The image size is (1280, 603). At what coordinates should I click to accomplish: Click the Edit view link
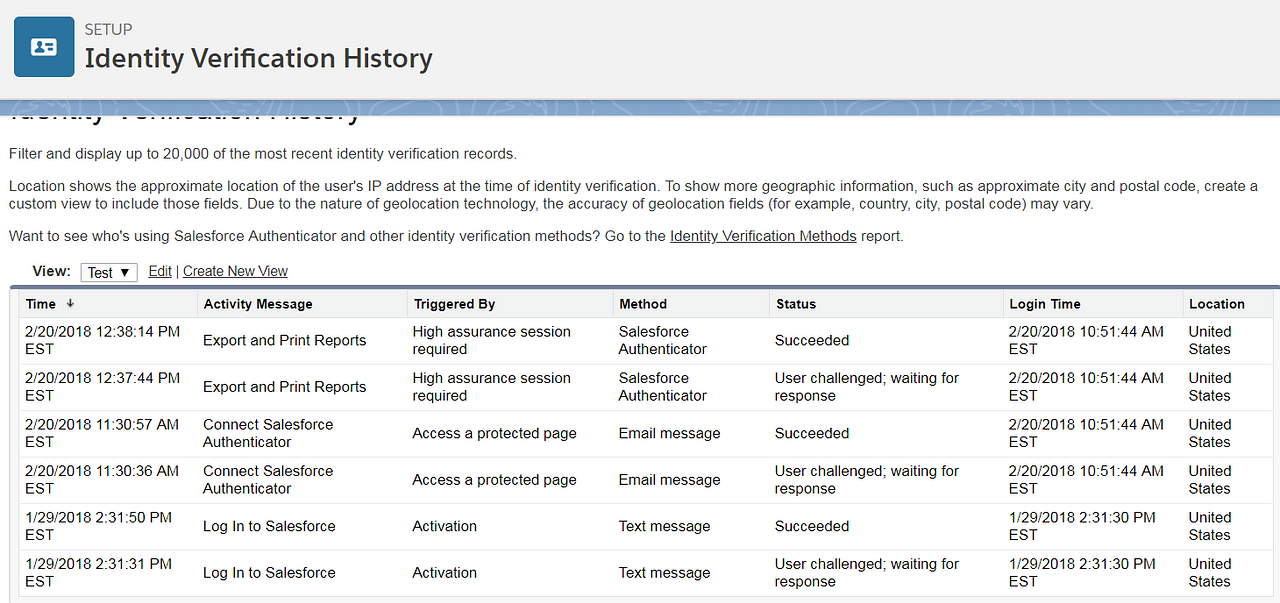tap(160, 271)
